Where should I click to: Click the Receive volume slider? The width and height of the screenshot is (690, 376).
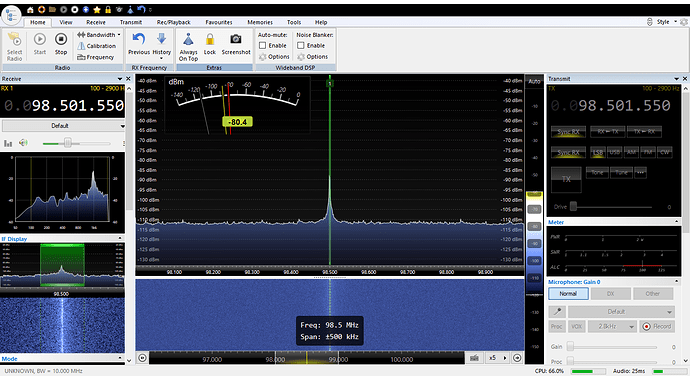(76, 143)
